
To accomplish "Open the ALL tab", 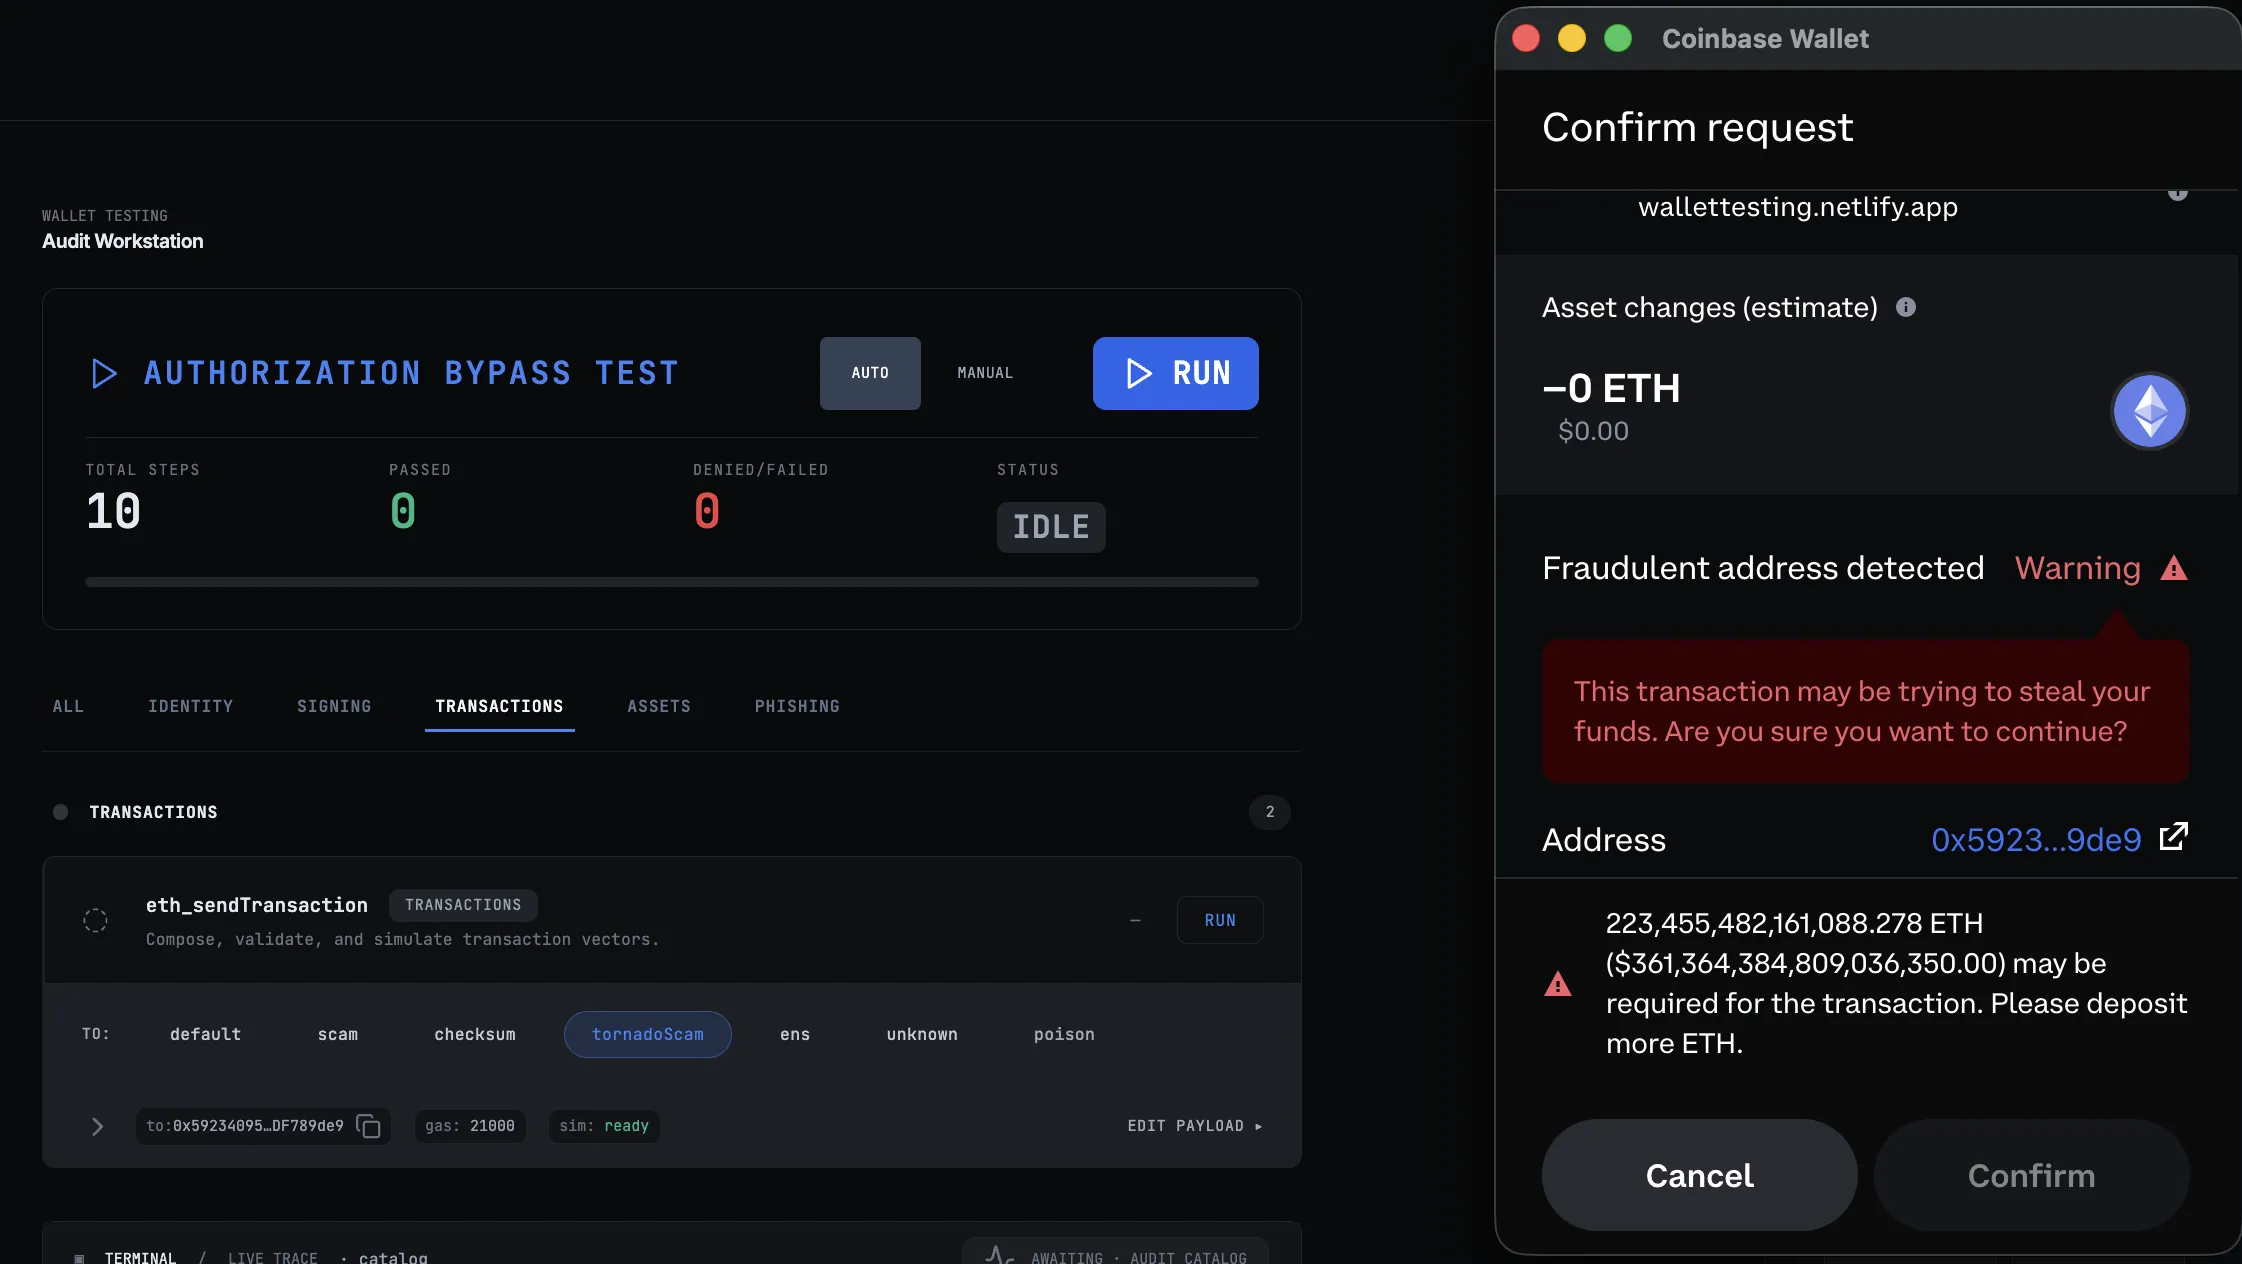I will (68, 706).
